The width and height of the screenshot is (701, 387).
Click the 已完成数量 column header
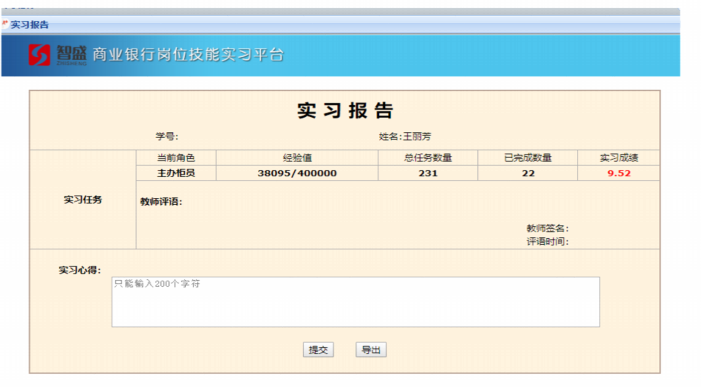pos(528,158)
